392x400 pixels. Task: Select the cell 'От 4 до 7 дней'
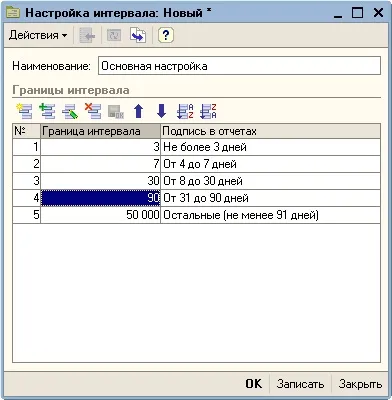click(270, 164)
